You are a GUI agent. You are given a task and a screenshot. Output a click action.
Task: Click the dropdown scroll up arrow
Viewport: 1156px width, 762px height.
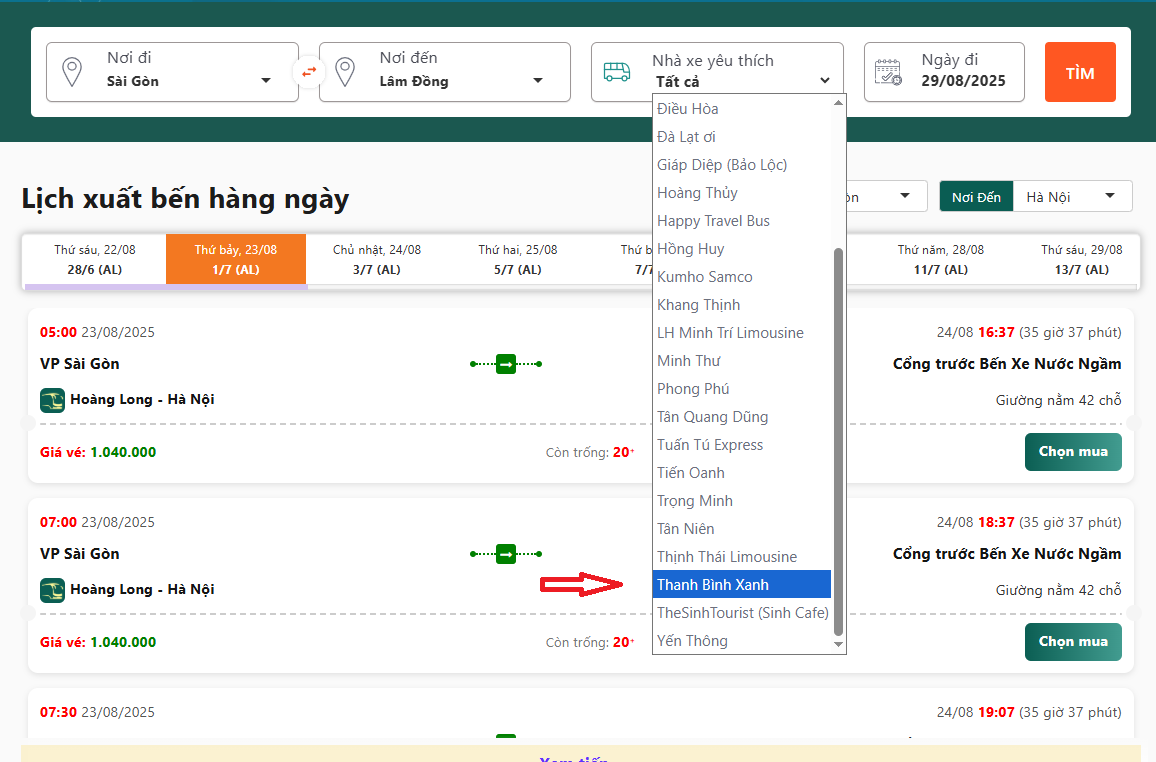(838, 102)
